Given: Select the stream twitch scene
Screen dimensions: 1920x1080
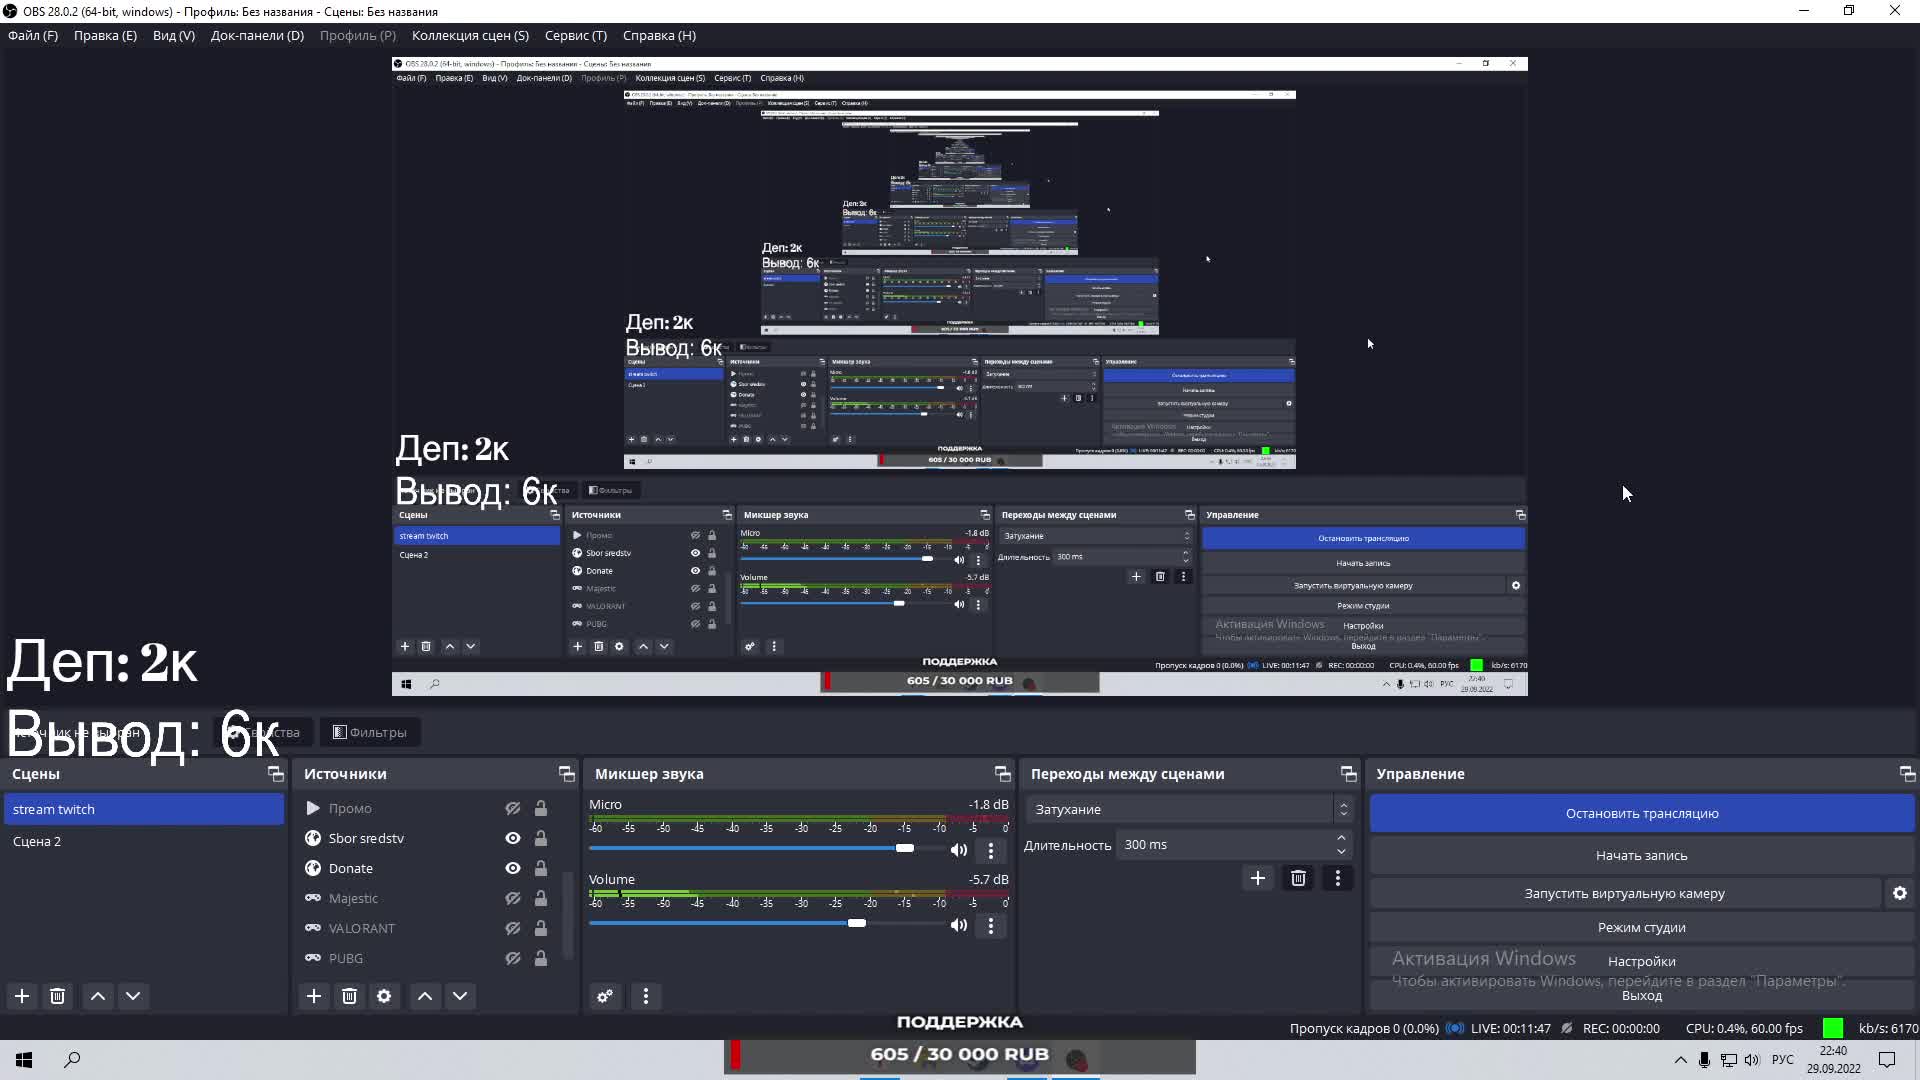Looking at the screenshot, I should point(144,809).
